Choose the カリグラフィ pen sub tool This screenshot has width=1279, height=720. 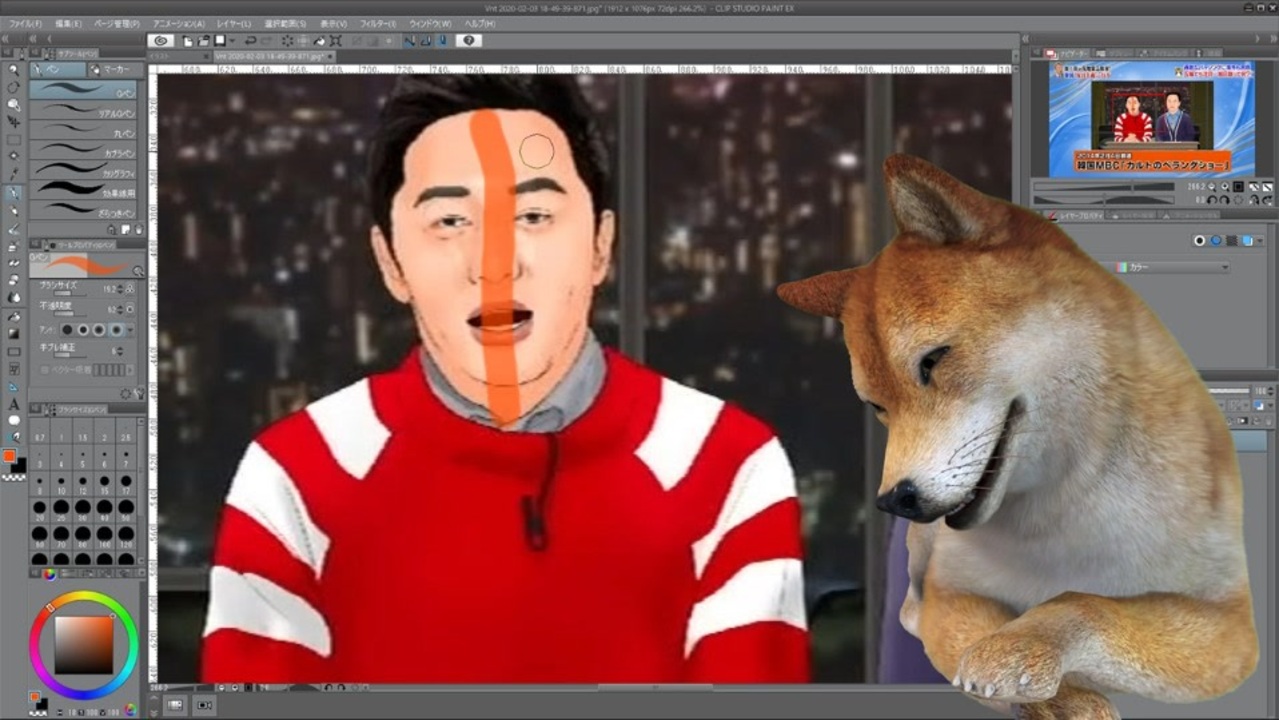click(85, 169)
